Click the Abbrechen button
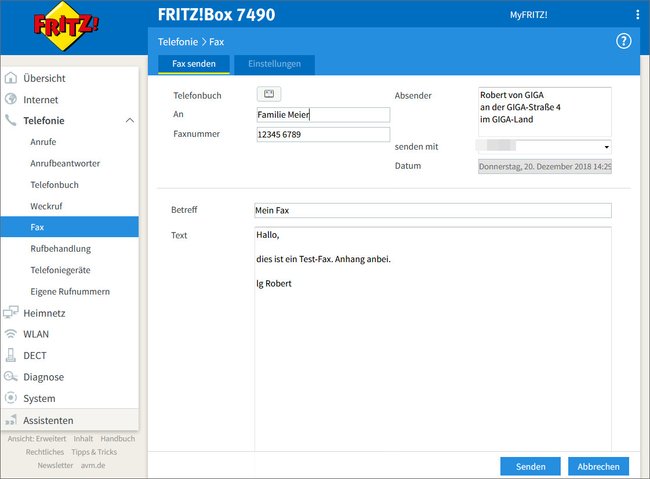 pyautogui.click(x=598, y=467)
